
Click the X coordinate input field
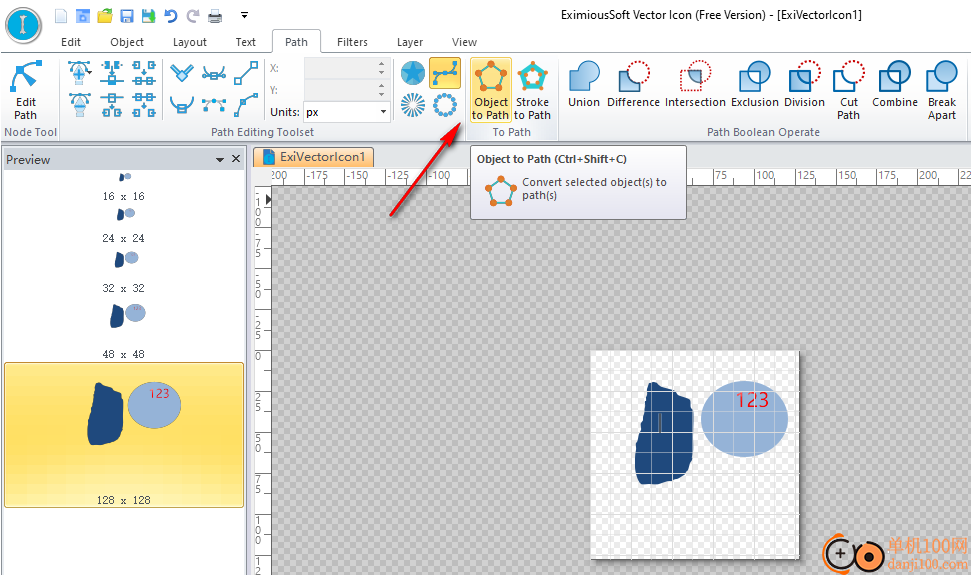(341, 69)
